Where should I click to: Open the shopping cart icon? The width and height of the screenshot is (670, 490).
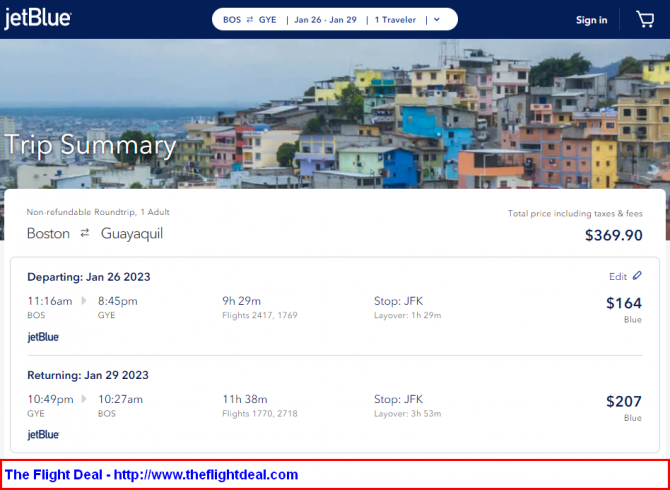point(645,19)
